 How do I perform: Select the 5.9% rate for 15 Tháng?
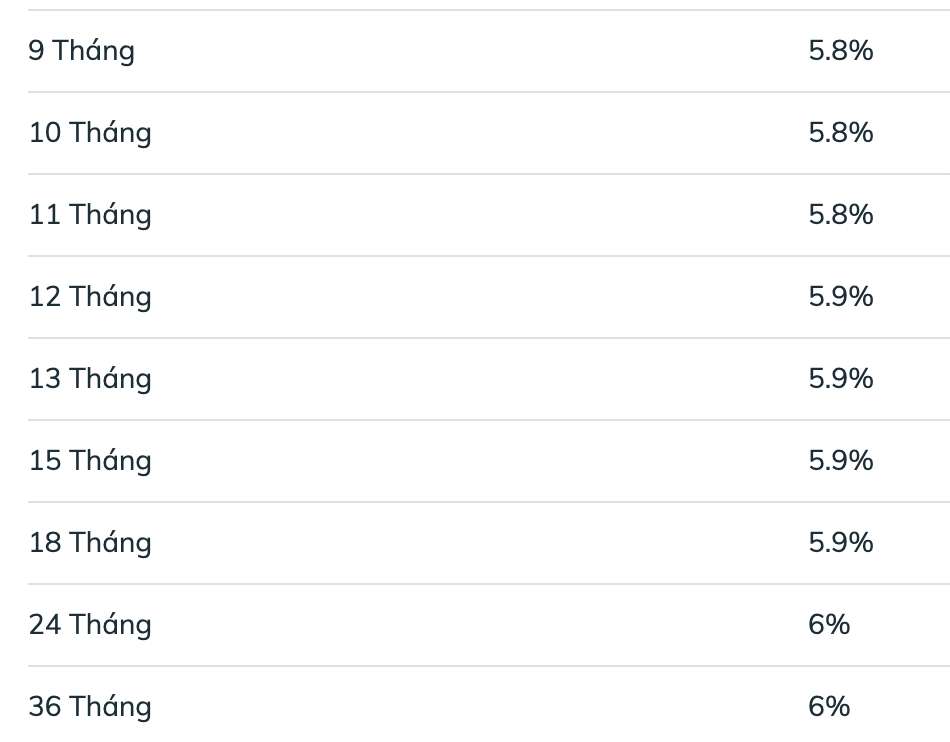coord(840,461)
